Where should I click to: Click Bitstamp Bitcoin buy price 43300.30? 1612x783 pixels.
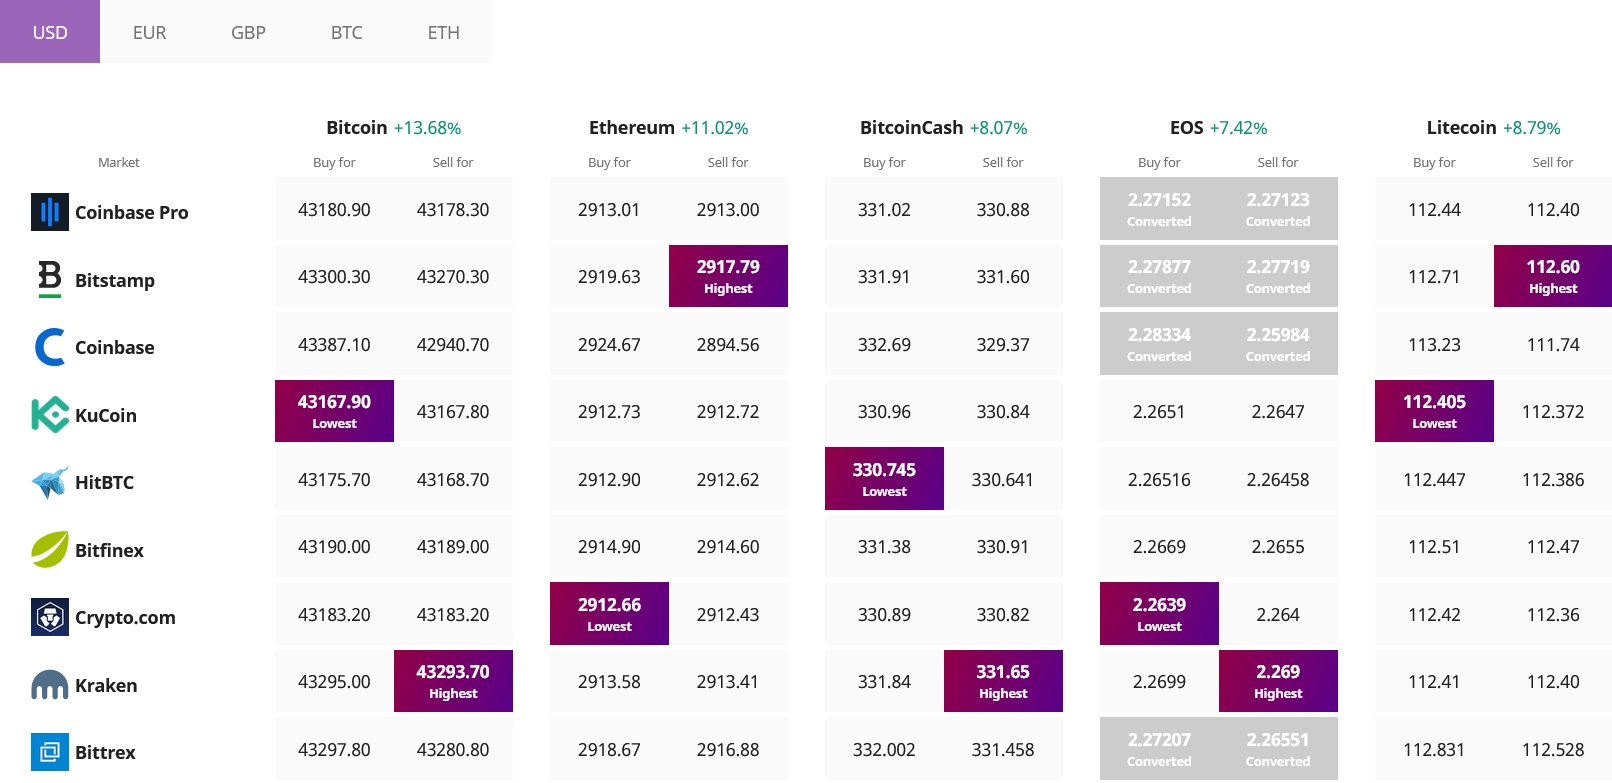point(334,277)
